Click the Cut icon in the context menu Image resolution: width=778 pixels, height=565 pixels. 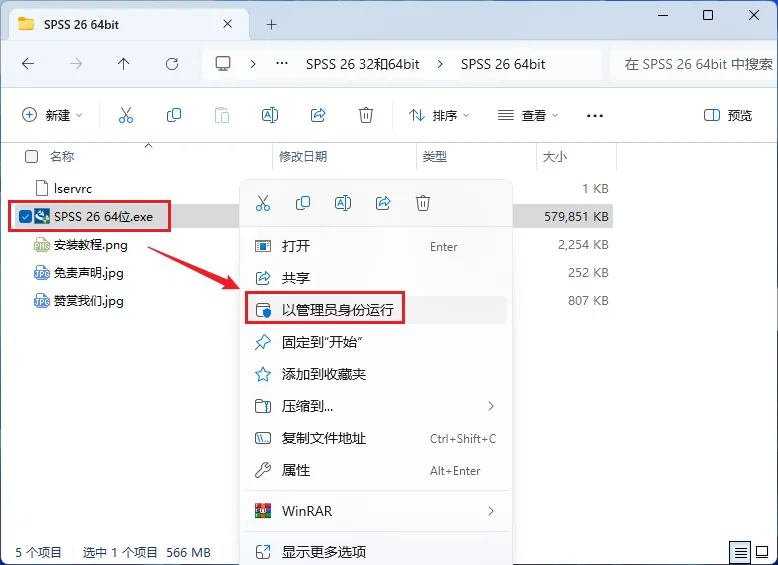pyautogui.click(x=263, y=203)
